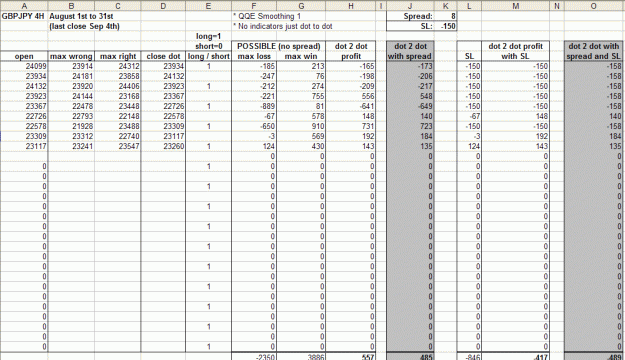Viewport: 625px width, 360px height.
Task: Select with-spread value -649
Action: tap(410, 106)
